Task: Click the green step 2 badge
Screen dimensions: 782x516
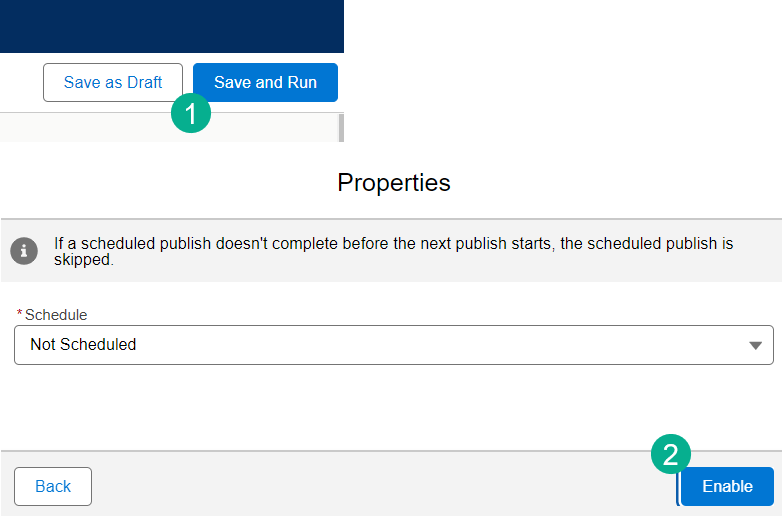Action: 671,454
